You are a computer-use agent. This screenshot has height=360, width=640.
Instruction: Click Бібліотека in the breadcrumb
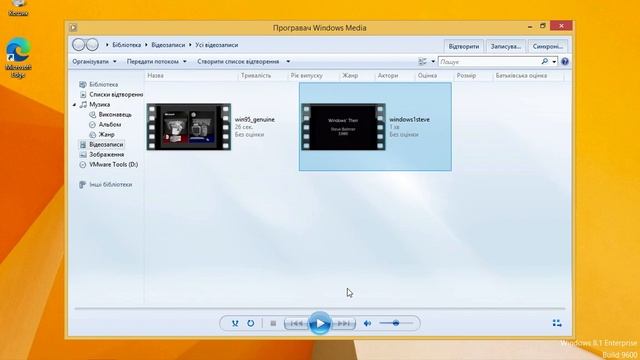tap(127, 45)
